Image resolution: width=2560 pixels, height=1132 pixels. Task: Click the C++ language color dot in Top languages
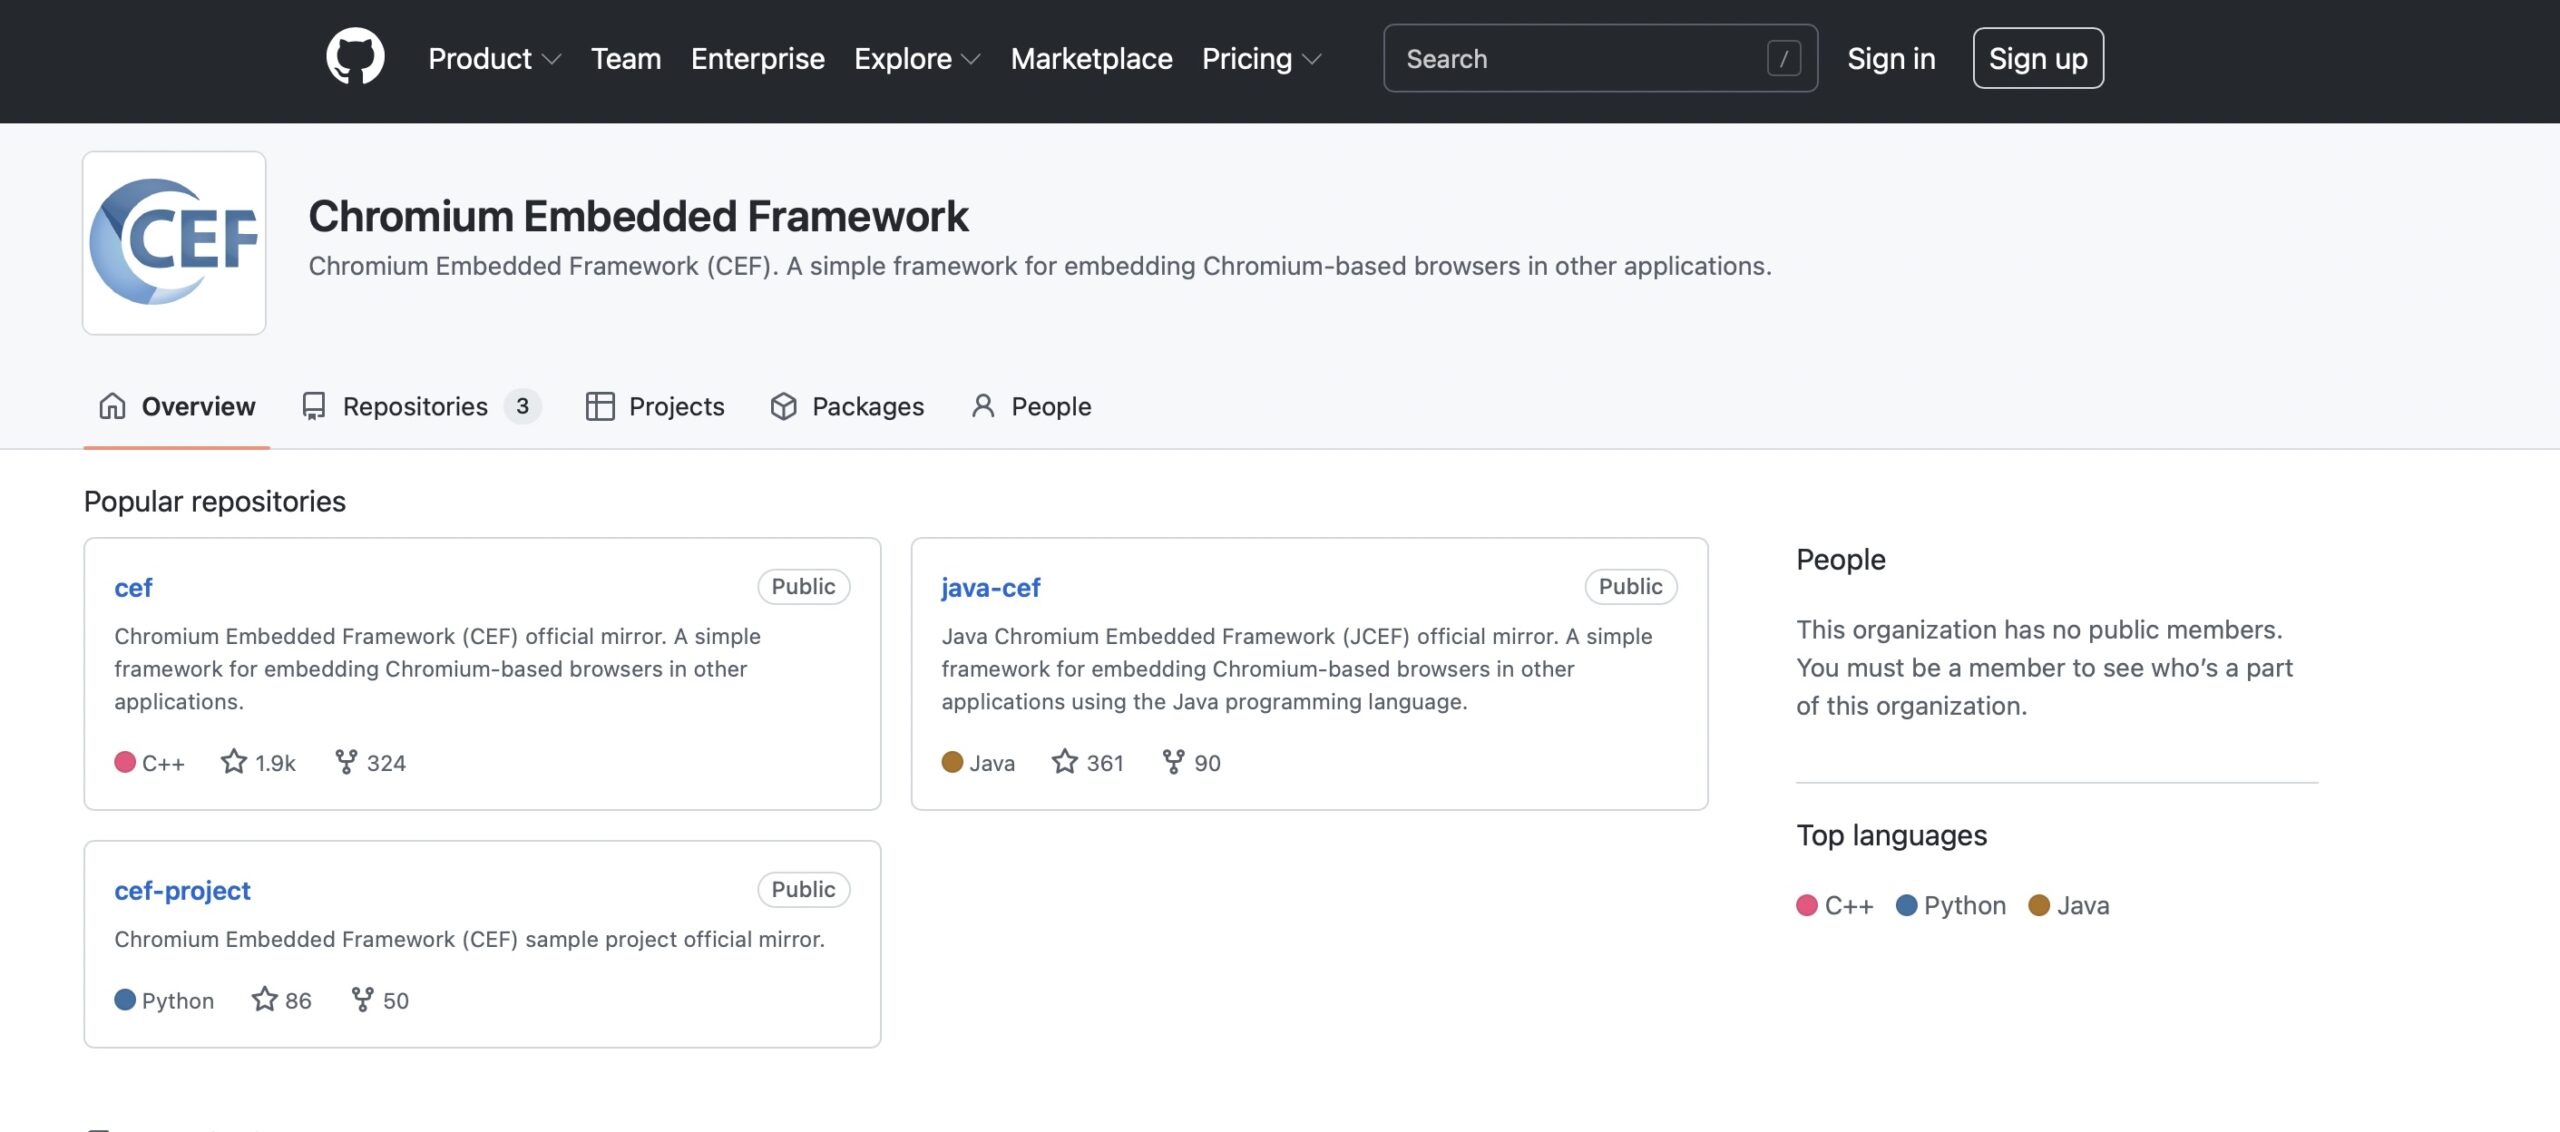pyautogui.click(x=1806, y=905)
